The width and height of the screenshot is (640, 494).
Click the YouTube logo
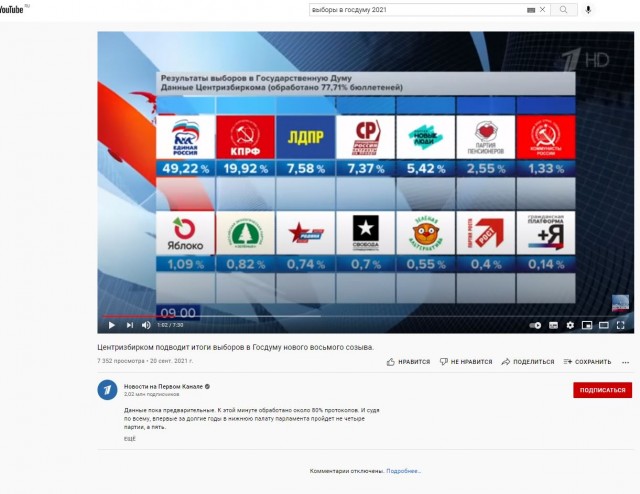[x=11, y=9]
